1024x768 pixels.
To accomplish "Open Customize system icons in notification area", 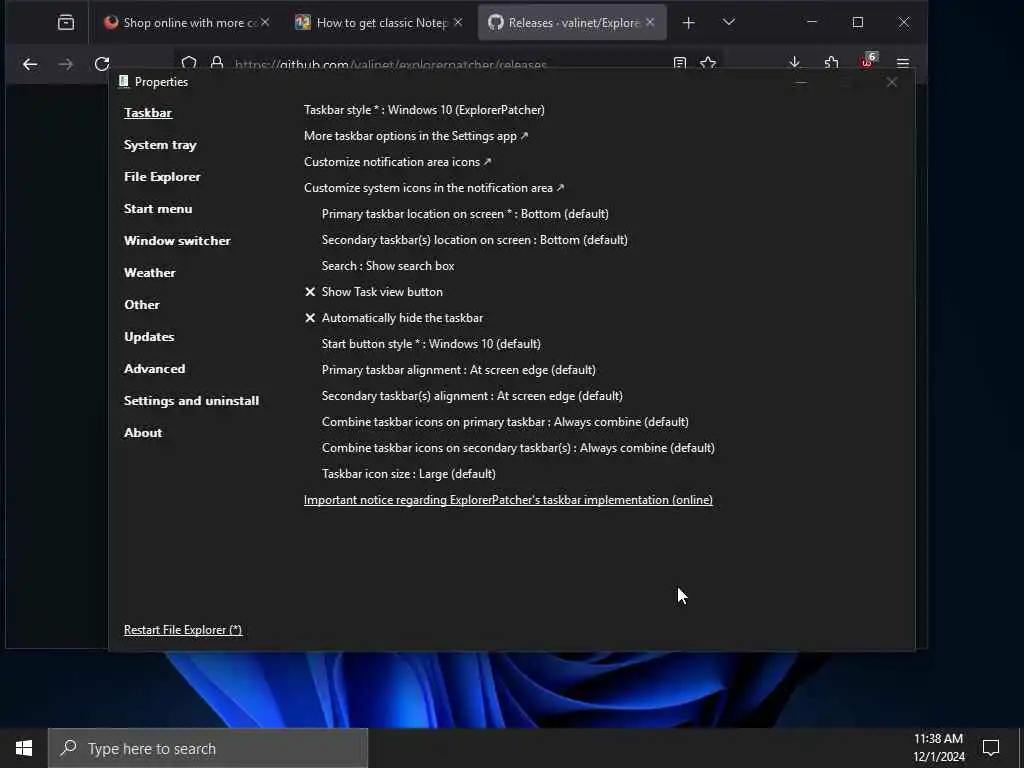I will (x=434, y=188).
